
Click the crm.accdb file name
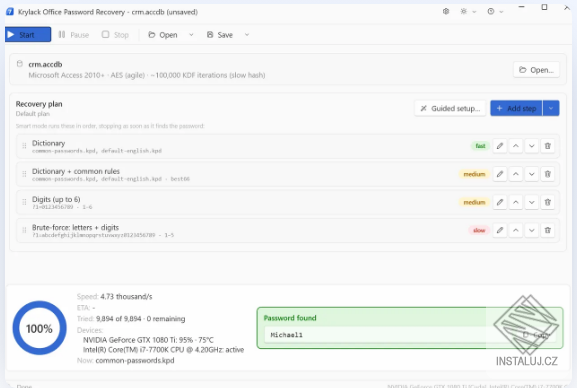[45, 64]
